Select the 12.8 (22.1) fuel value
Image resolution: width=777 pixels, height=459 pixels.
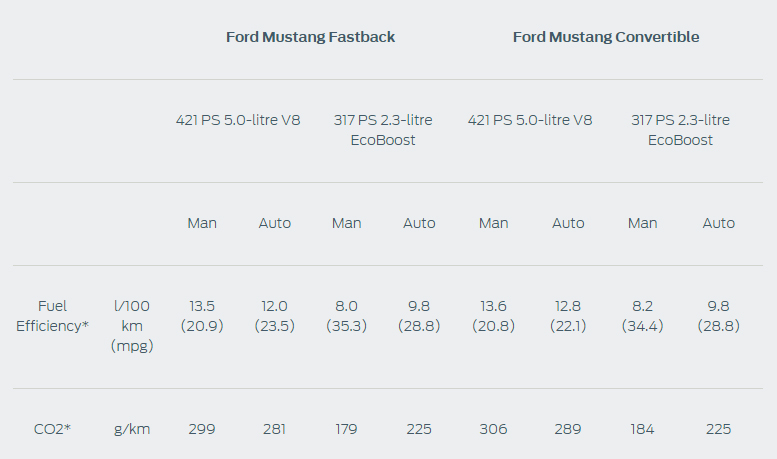pyautogui.click(x=568, y=316)
